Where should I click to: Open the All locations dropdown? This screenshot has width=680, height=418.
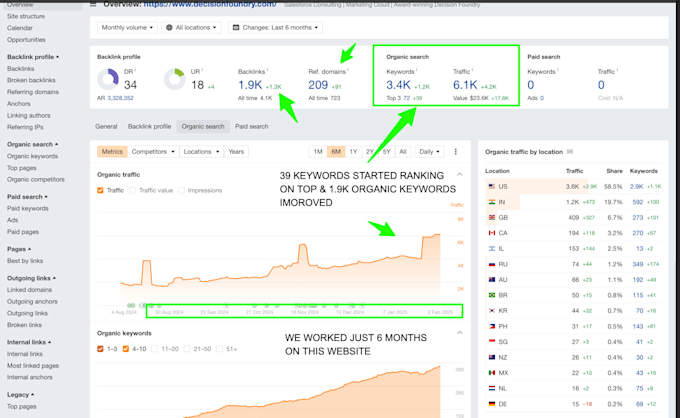point(191,27)
